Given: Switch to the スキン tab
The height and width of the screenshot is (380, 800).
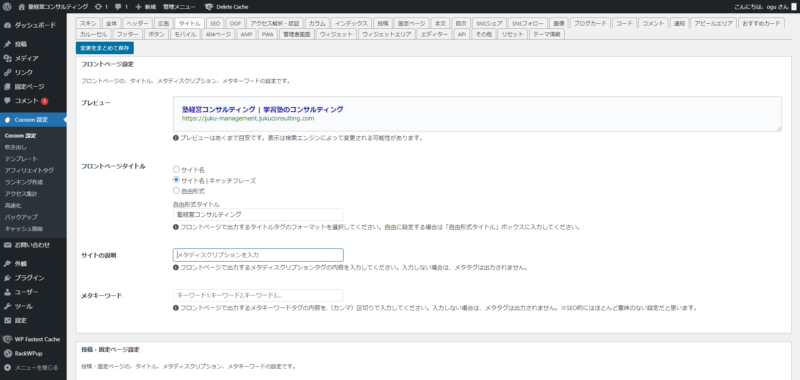Looking at the screenshot, I should click(x=88, y=23).
